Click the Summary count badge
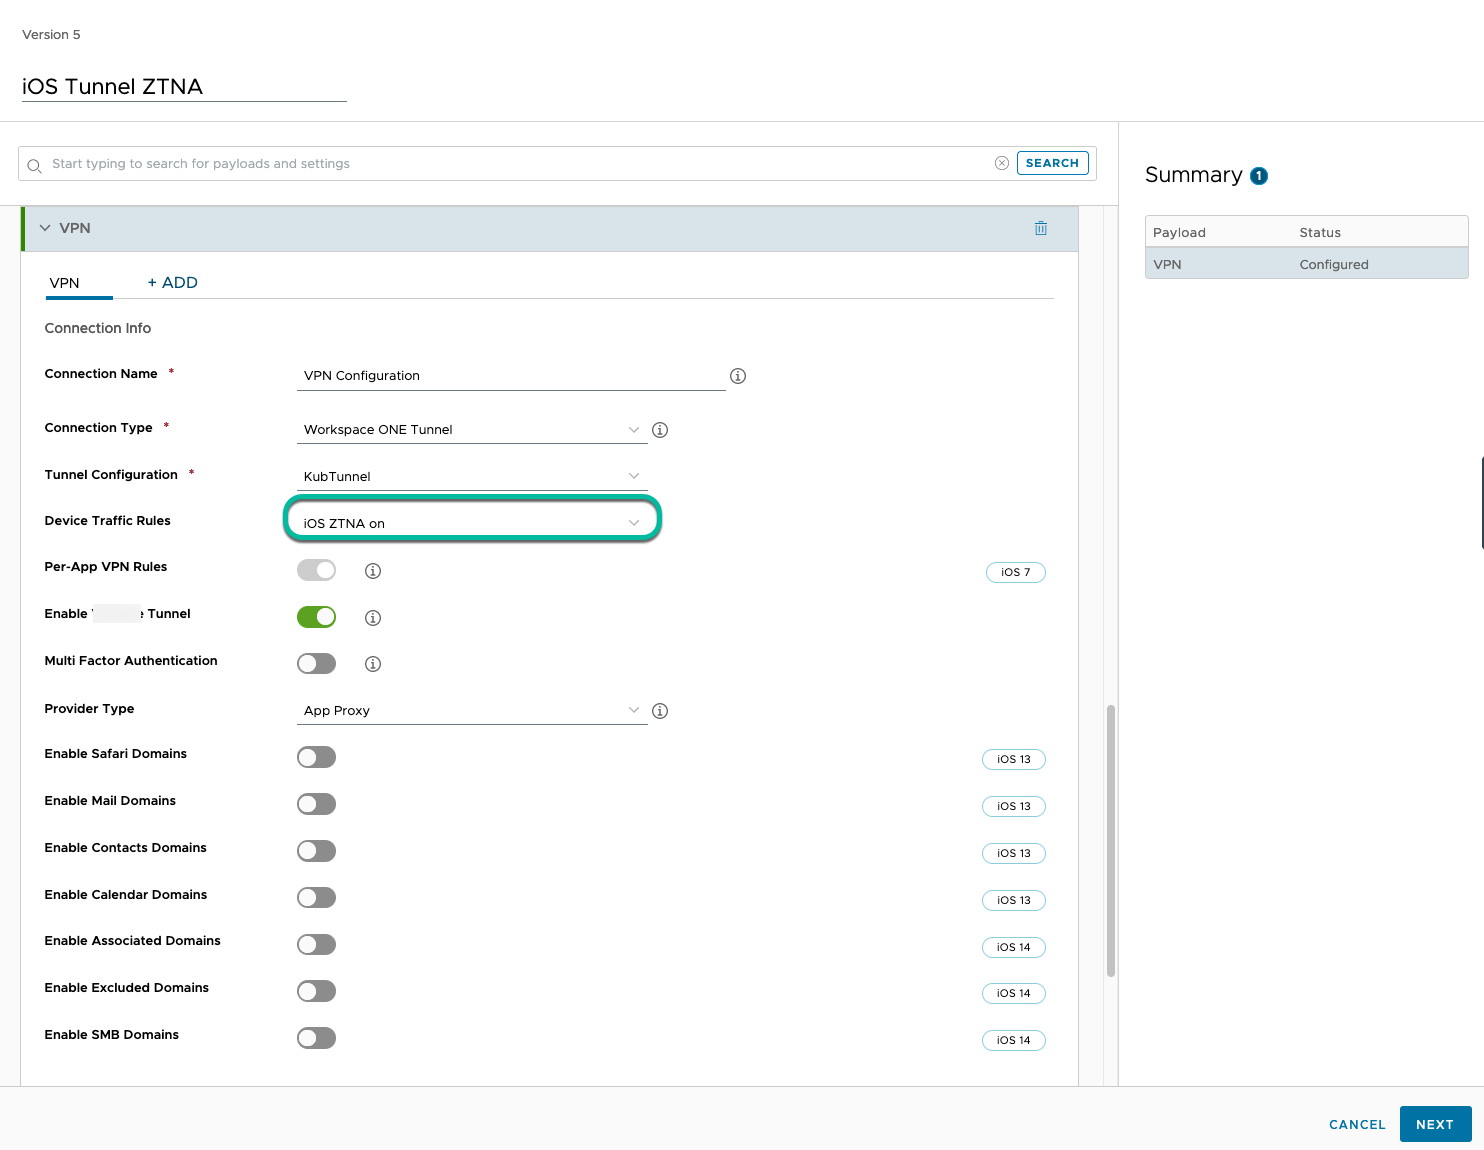This screenshot has height=1150, width=1484. pyautogui.click(x=1259, y=176)
